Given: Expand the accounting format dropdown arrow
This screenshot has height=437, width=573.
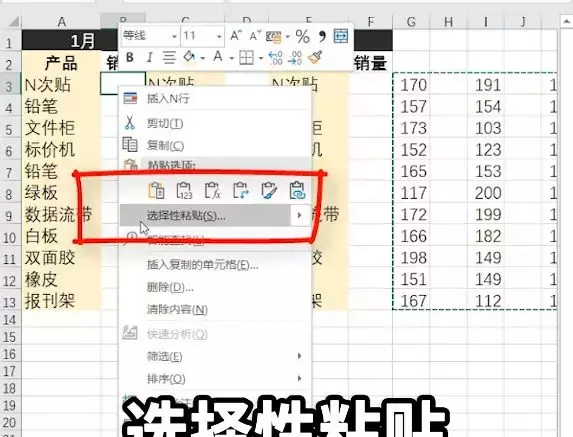Looking at the screenshot, I should (288, 37).
